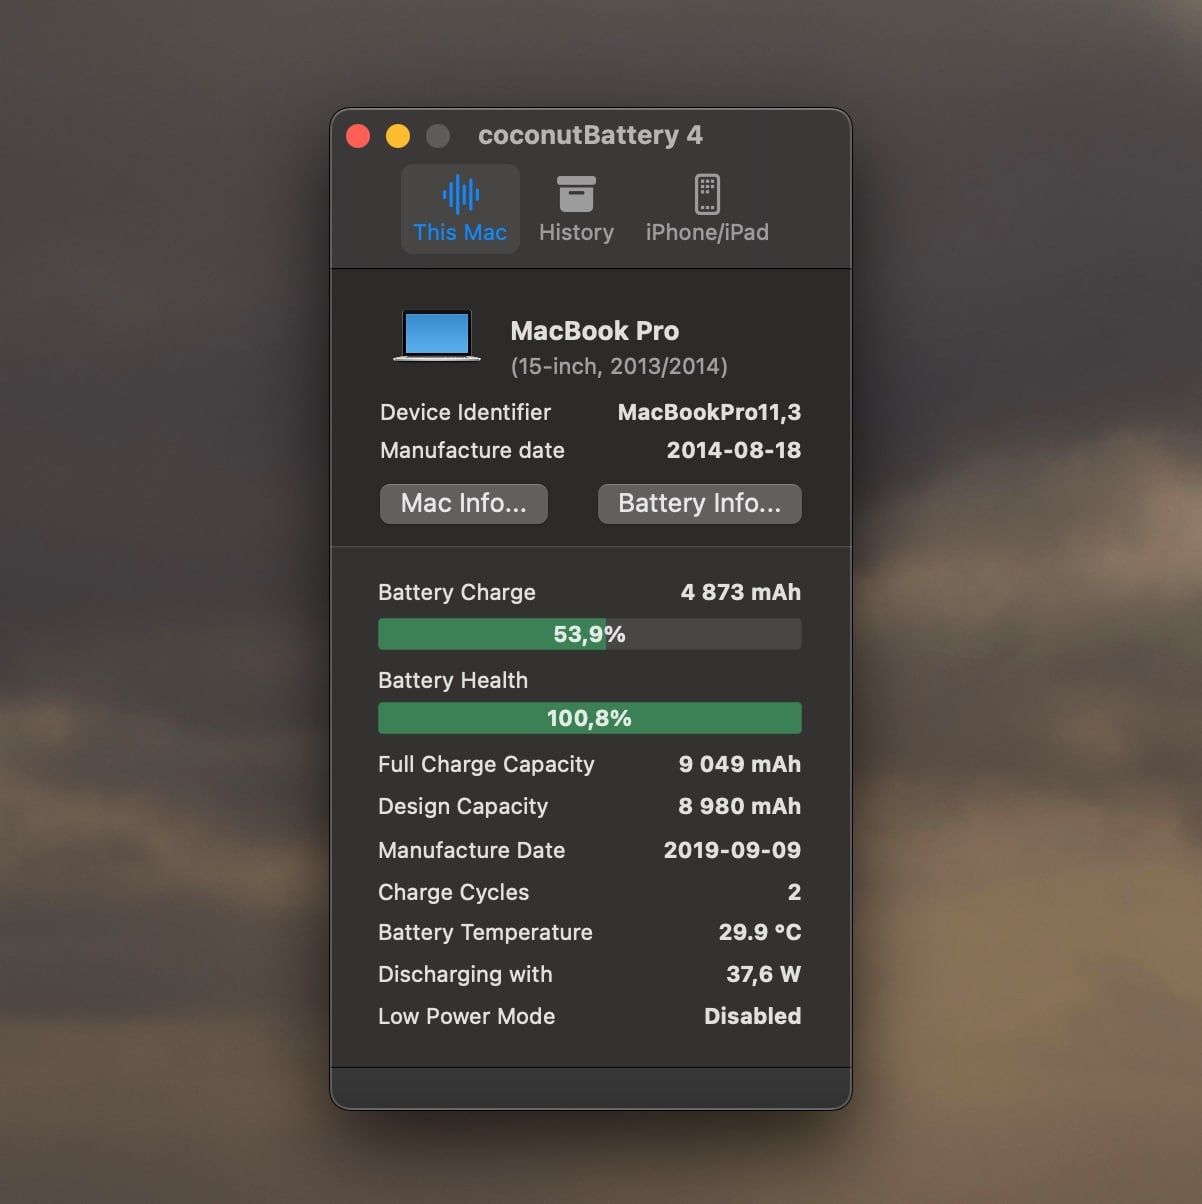Select the 29.9 °C temperature value
Screen dimensions: 1202x1204
pyautogui.click(x=760, y=932)
